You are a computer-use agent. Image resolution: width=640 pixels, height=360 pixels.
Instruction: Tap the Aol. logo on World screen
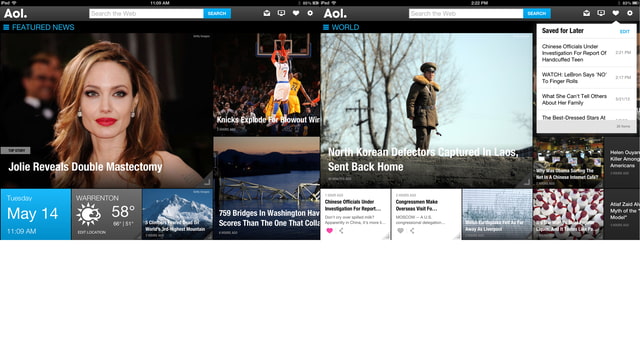(x=335, y=13)
